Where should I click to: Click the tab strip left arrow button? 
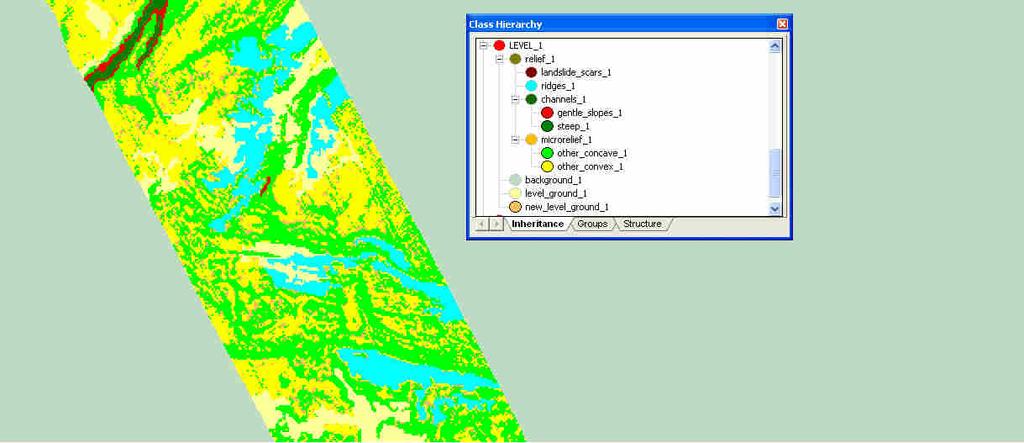click(x=482, y=224)
